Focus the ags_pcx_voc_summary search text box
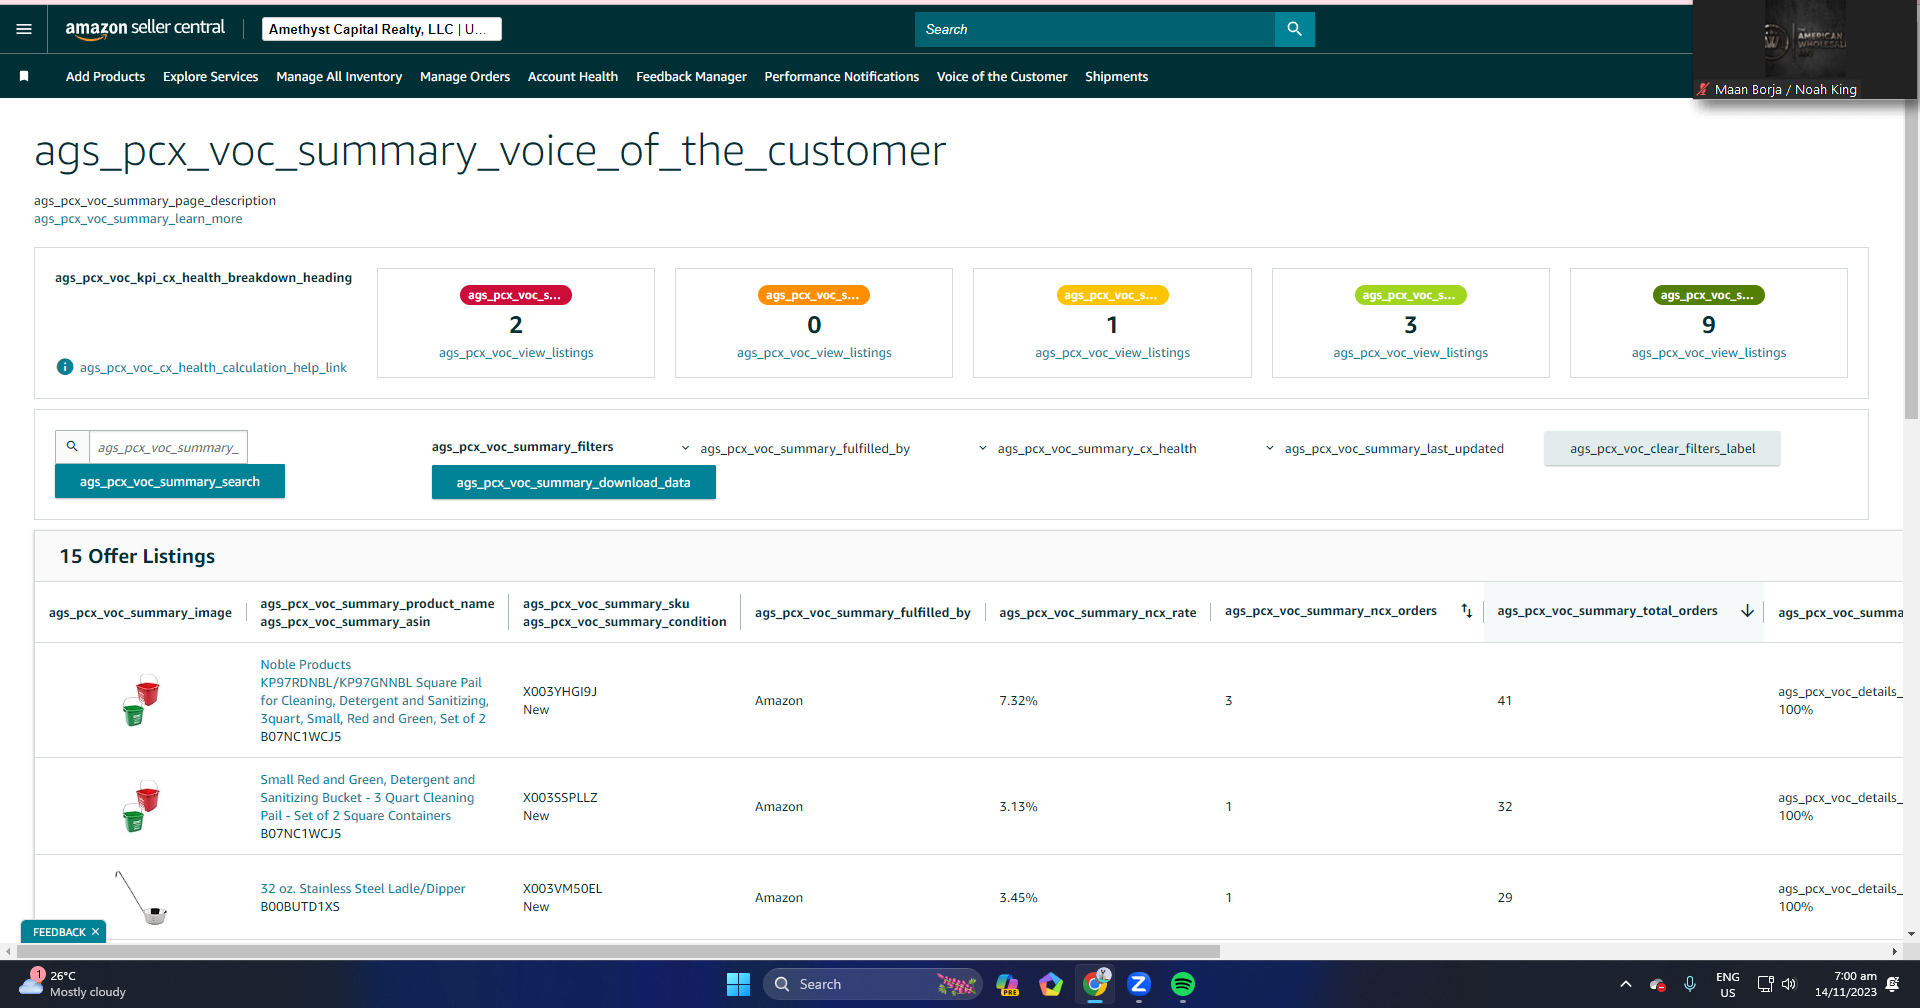 [168, 447]
